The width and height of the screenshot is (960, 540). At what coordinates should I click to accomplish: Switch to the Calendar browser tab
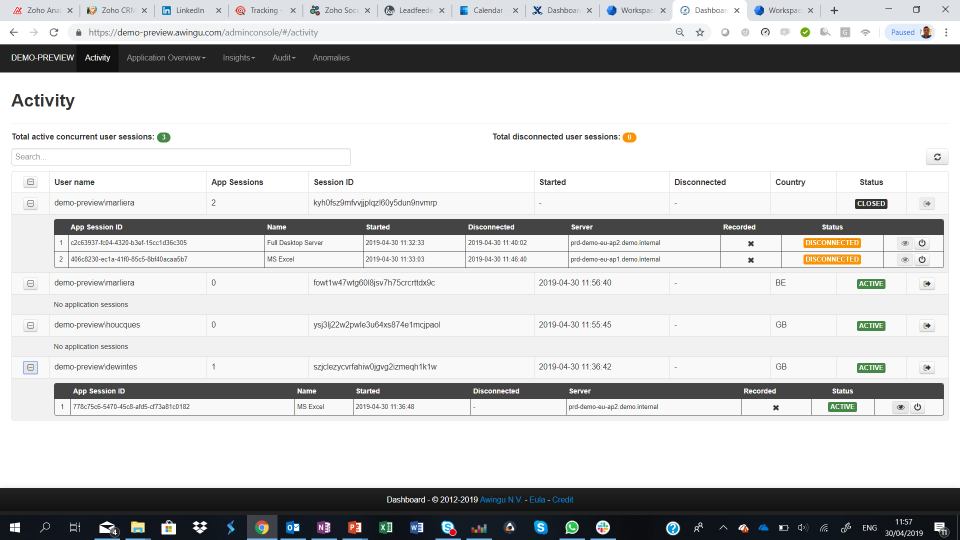(x=487, y=10)
